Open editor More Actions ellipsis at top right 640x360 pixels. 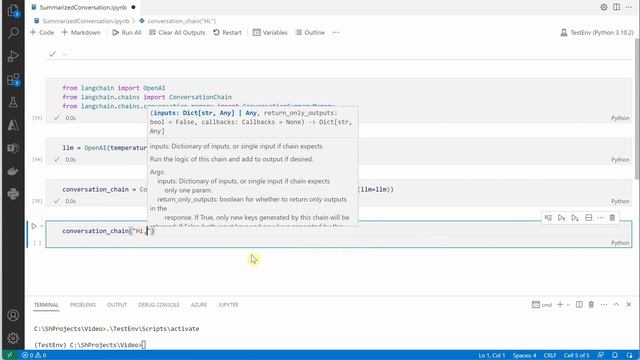[x=629, y=7]
